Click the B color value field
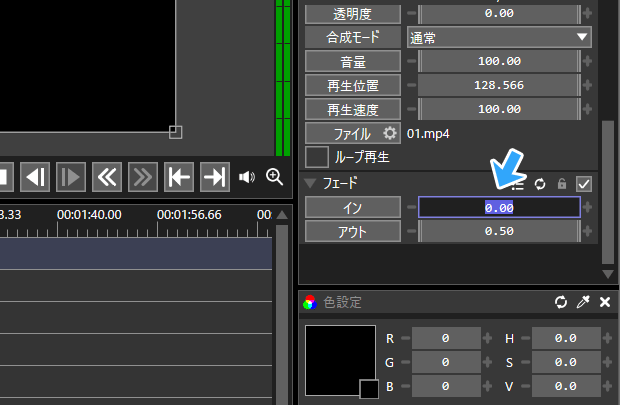 coord(446,386)
